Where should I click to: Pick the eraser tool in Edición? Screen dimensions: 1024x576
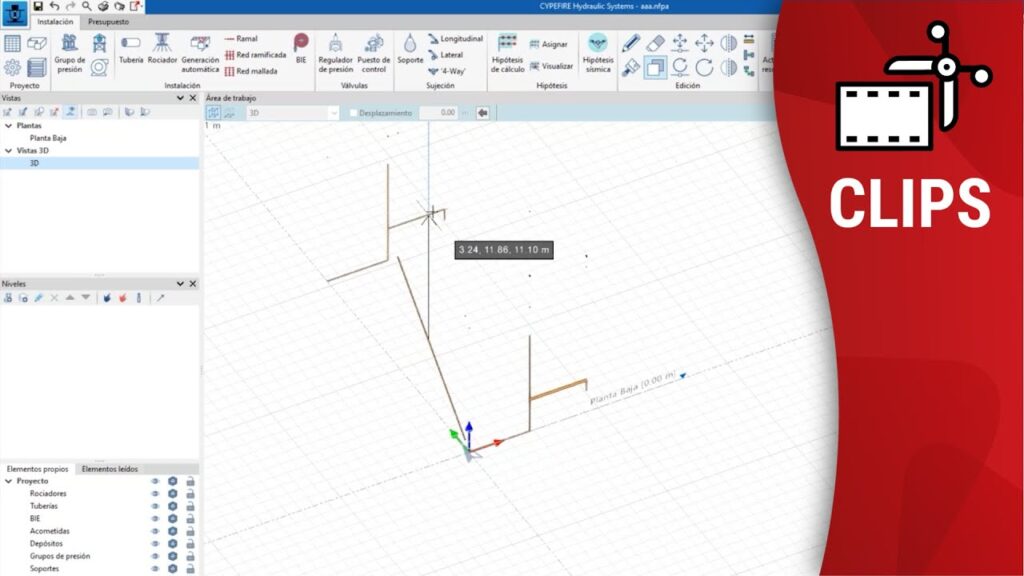(655, 43)
